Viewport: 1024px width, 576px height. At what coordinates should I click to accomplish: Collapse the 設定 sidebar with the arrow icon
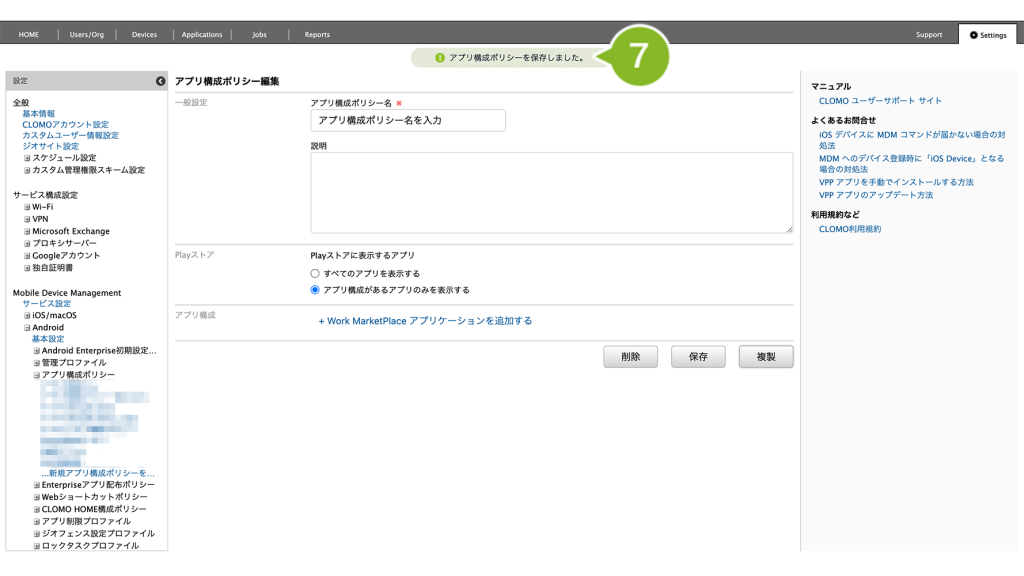pos(160,81)
